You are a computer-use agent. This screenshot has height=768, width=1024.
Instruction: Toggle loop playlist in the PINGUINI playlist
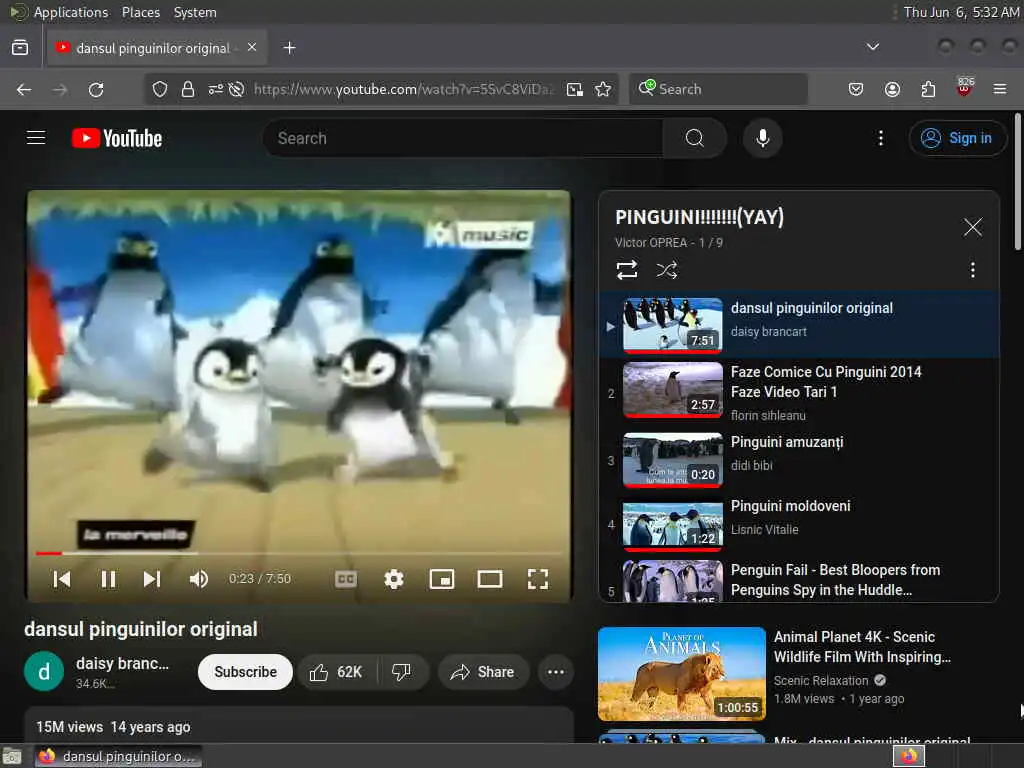click(x=627, y=270)
